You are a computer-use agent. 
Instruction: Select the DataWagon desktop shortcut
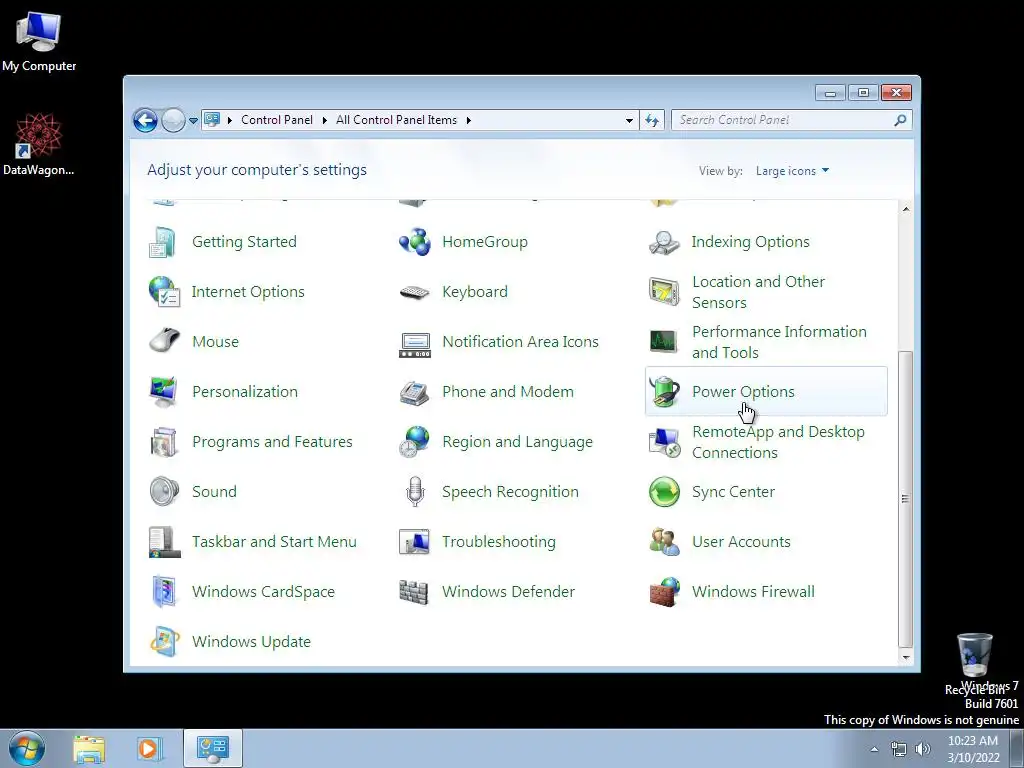(38, 144)
